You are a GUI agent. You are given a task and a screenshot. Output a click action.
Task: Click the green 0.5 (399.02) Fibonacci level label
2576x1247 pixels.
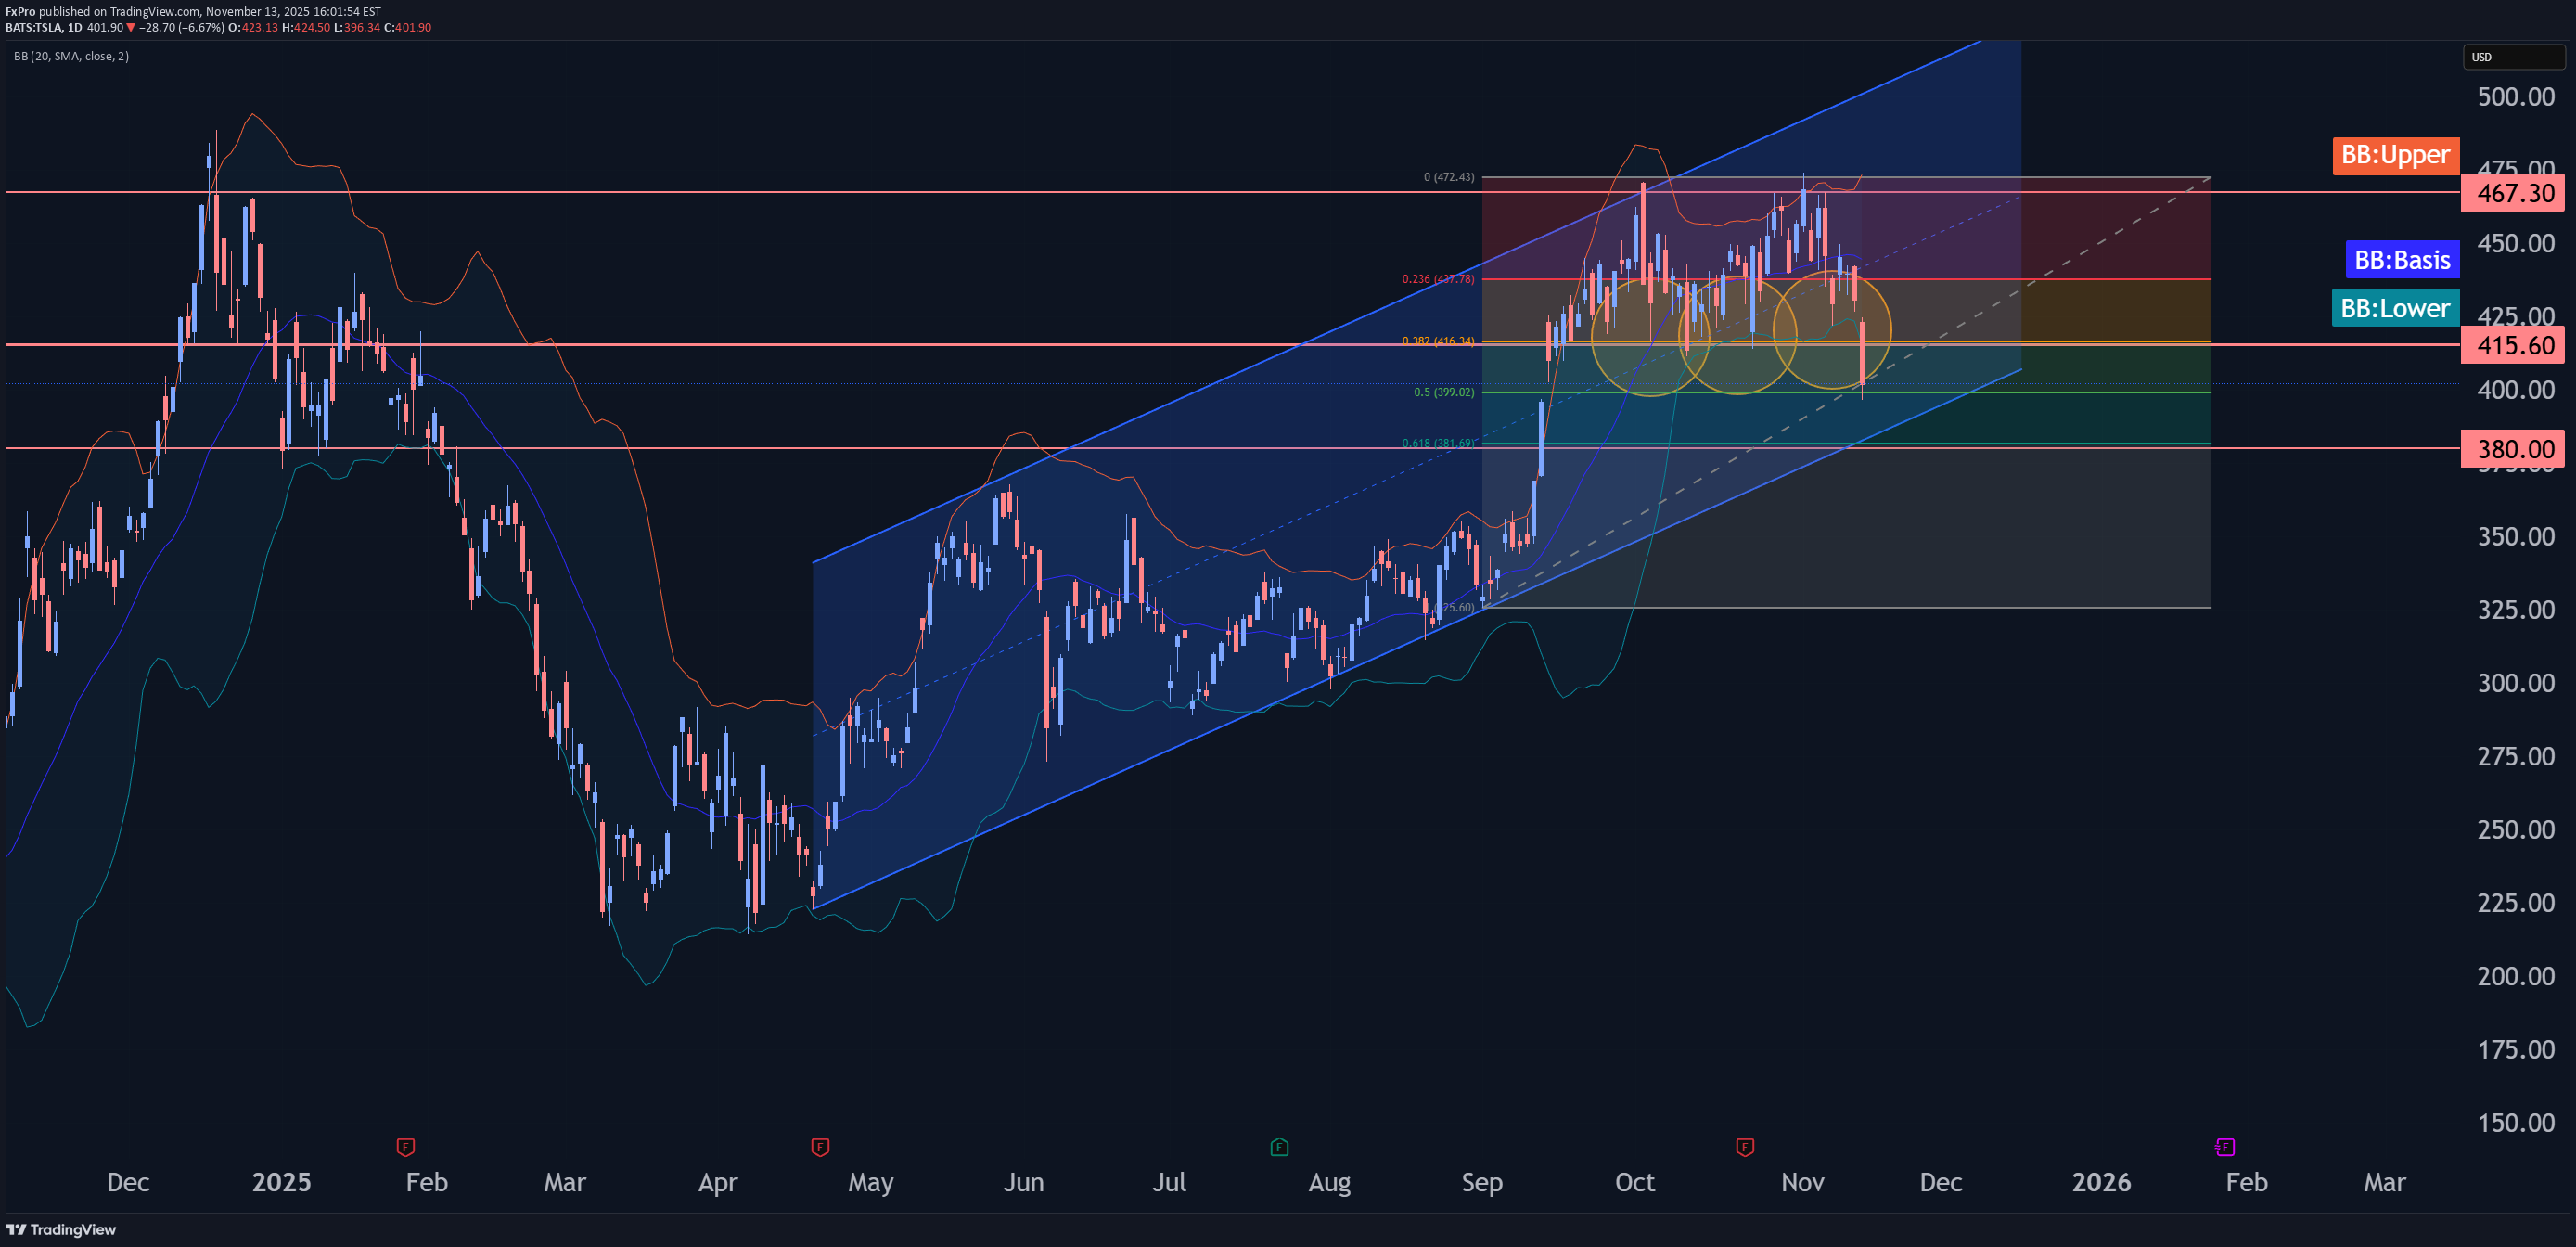(x=1443, y=392)
